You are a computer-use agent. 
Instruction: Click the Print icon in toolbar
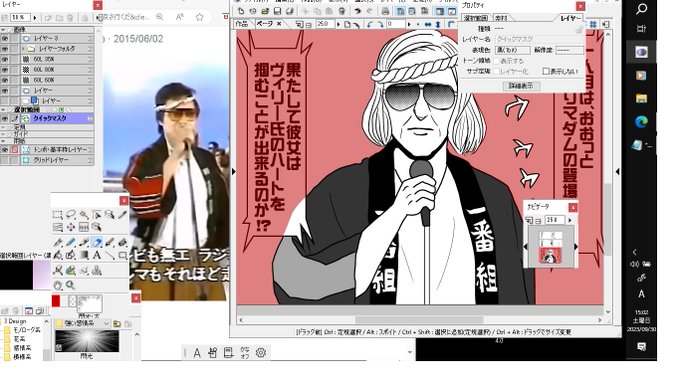point(385,11)
